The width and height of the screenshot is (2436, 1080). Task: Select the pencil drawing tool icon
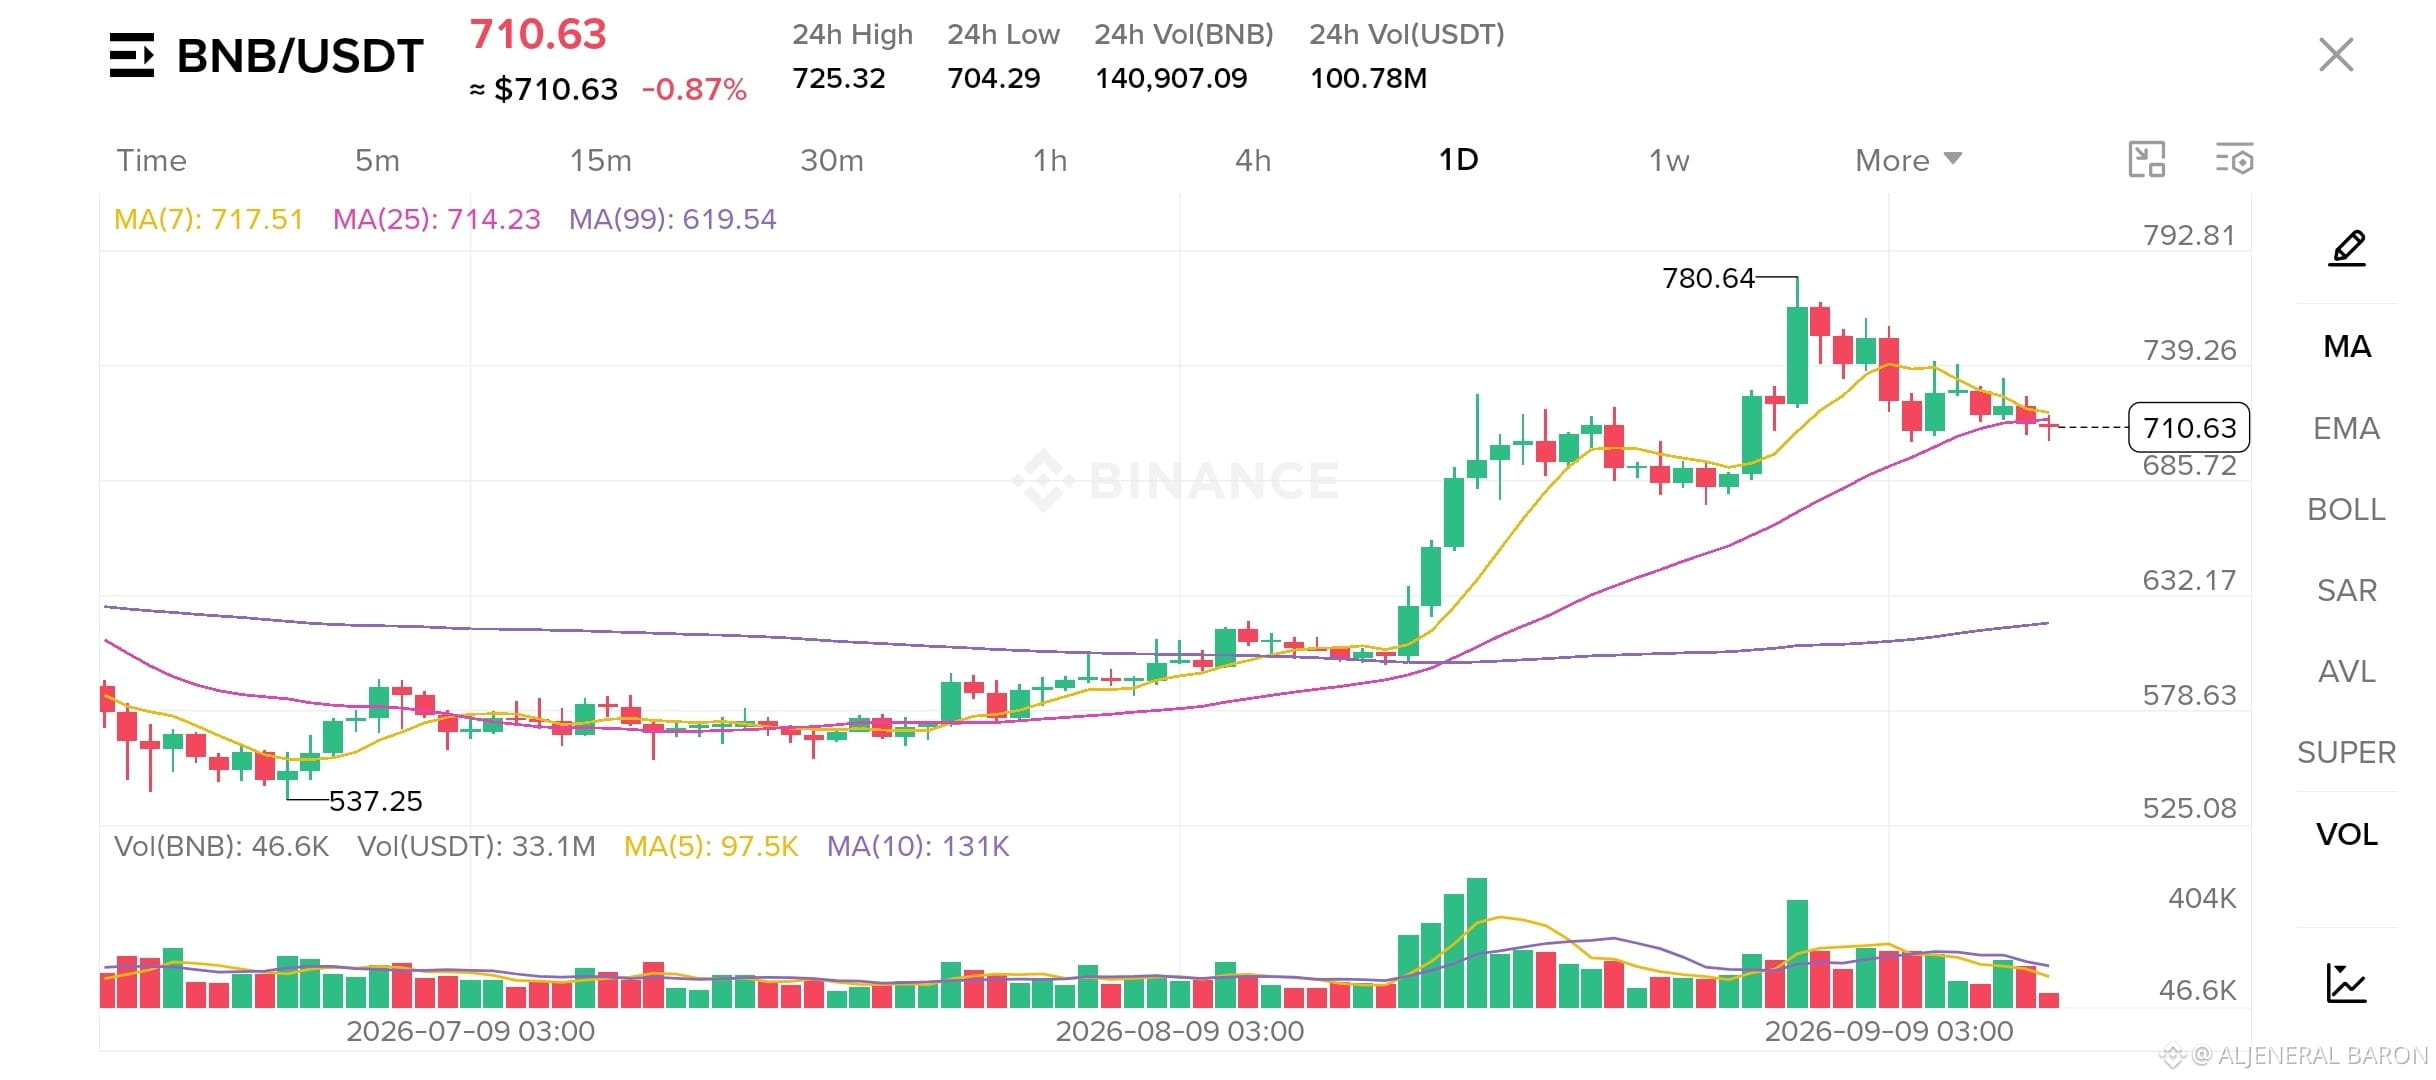(2347, 248)
